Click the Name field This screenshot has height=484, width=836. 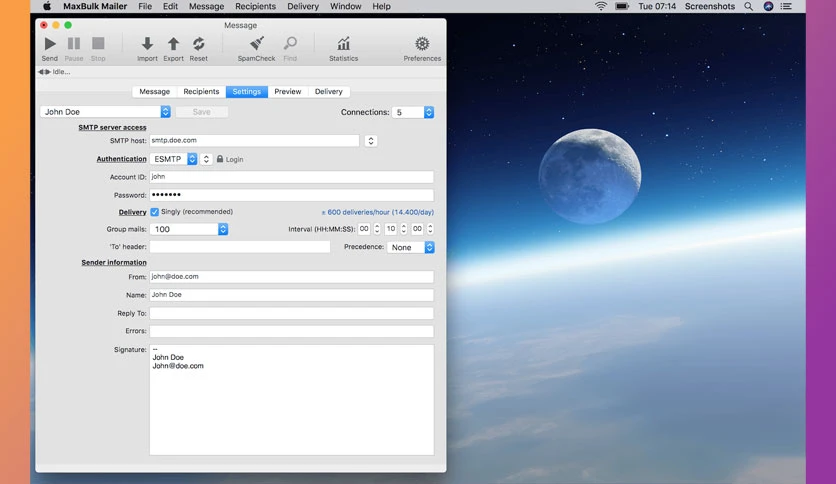pyautogui.click(x=292, y=295)
